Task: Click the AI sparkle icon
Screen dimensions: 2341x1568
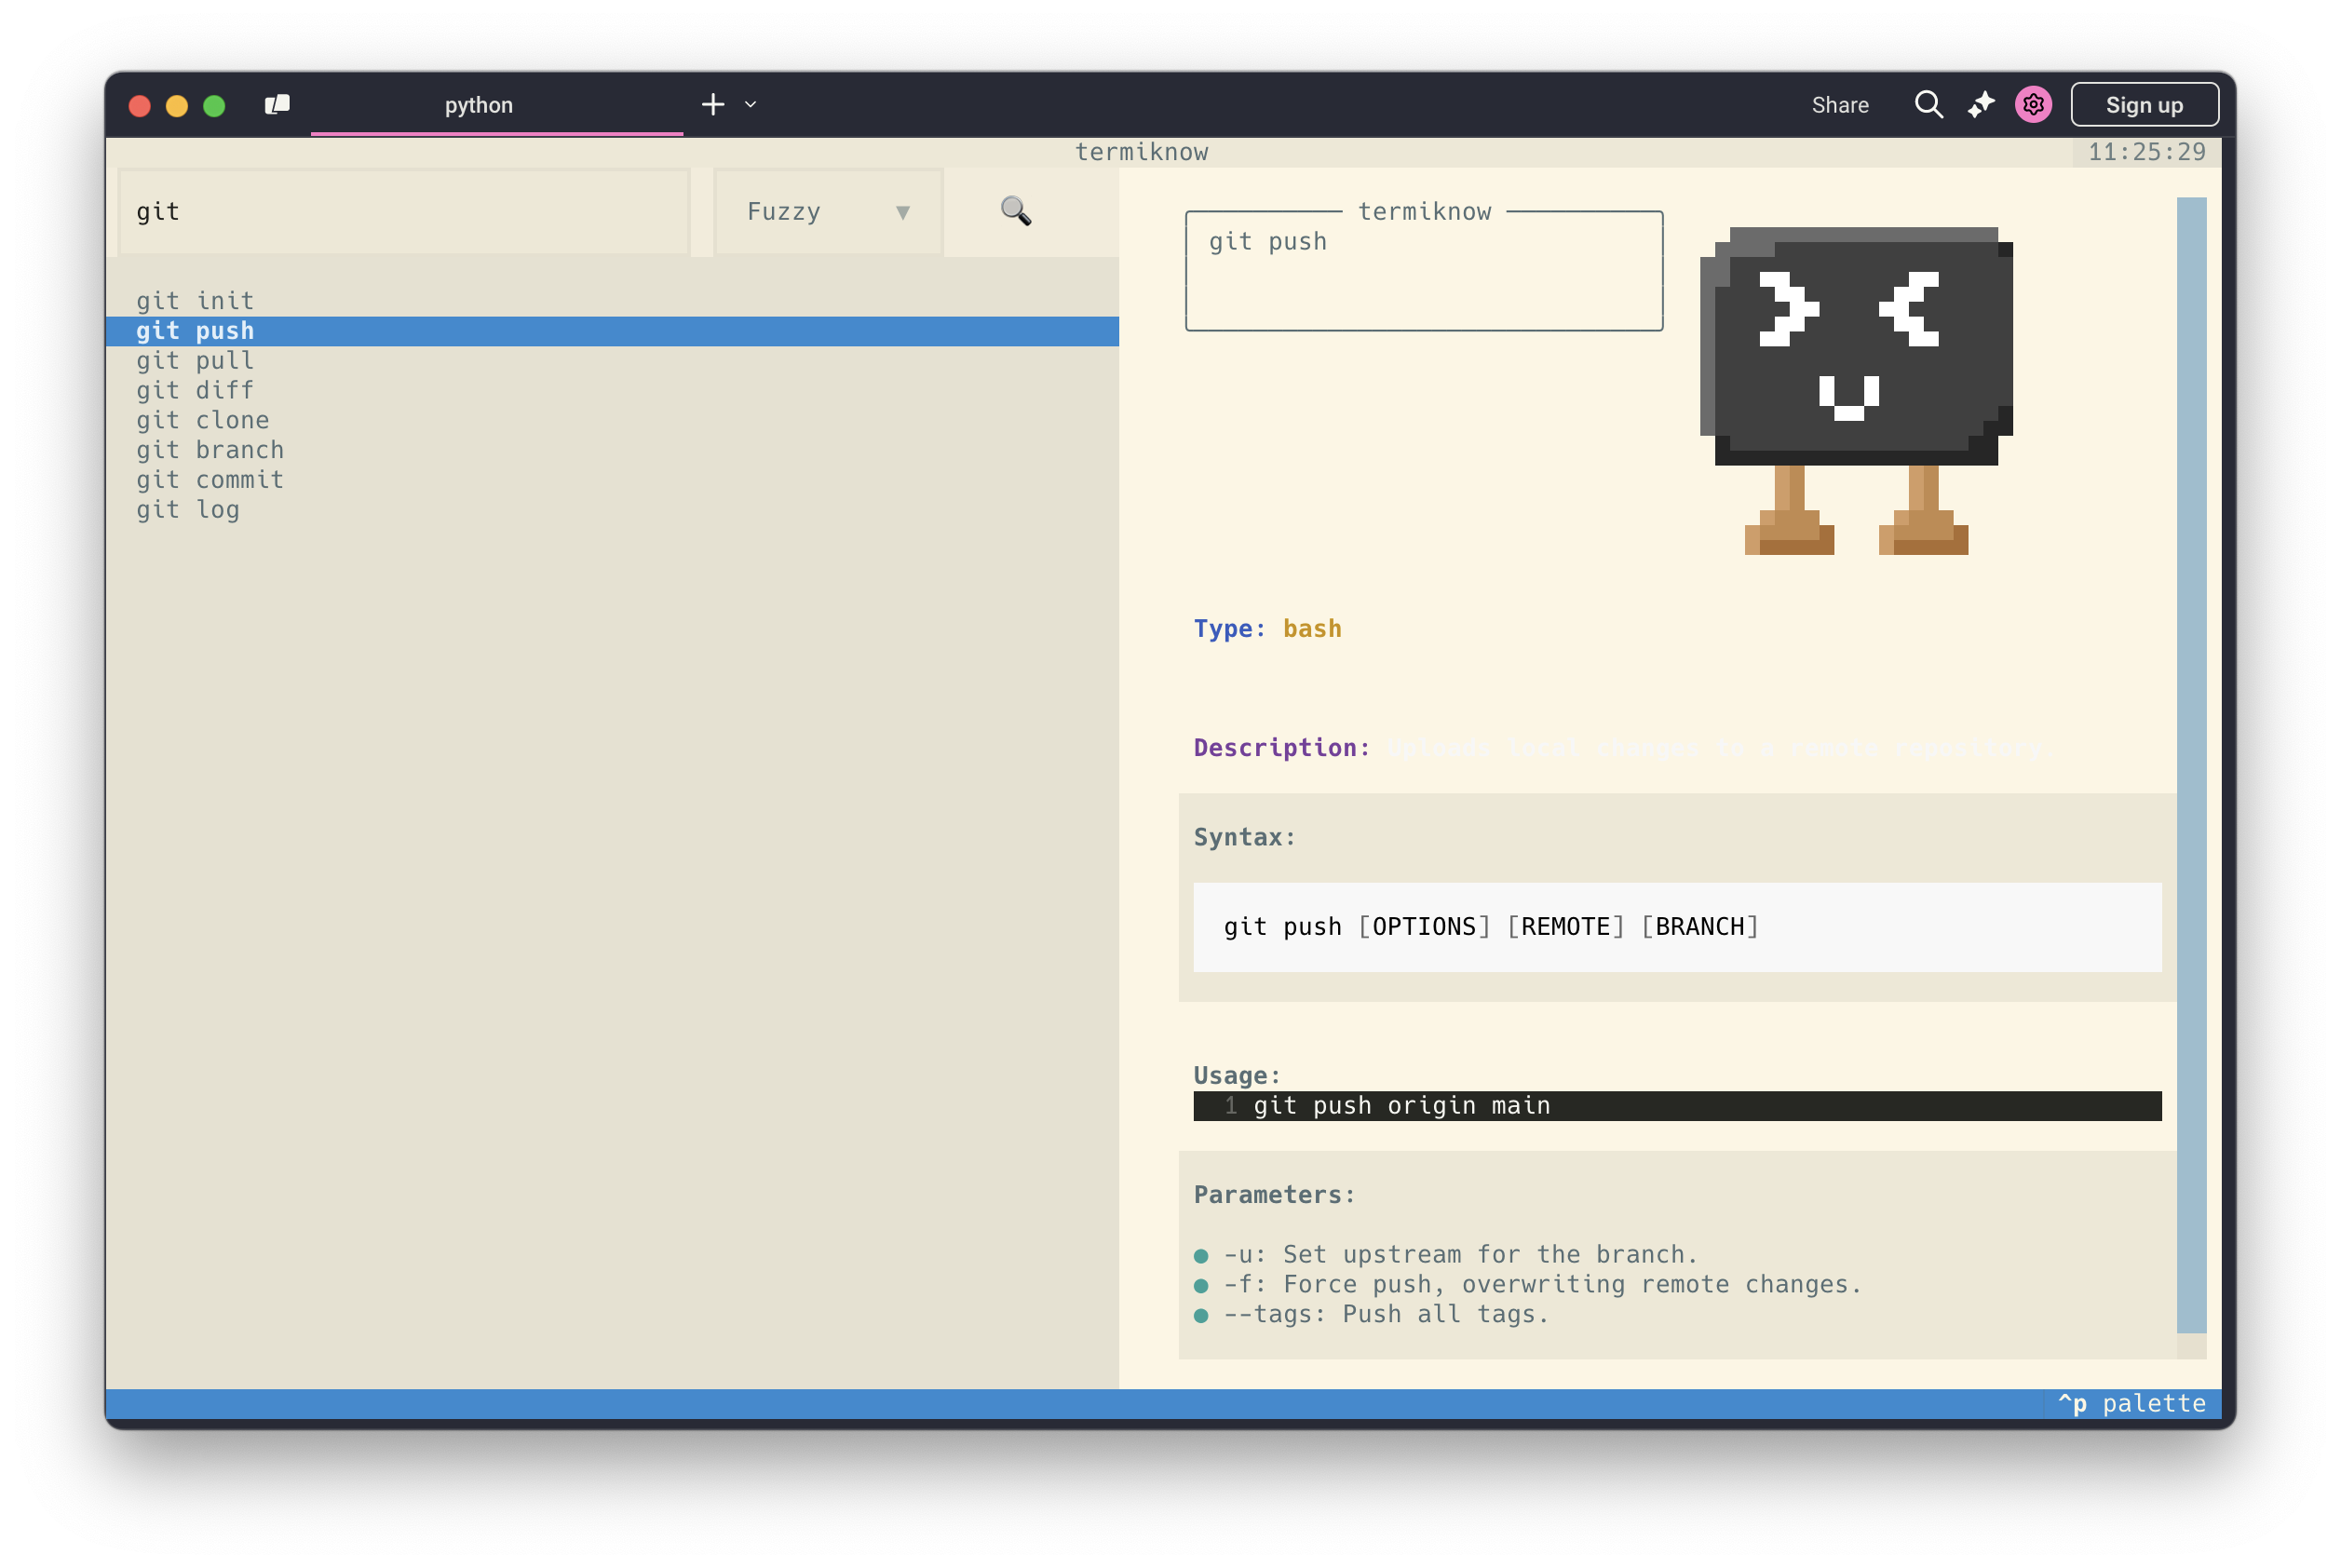Action: (x=1980, y=105)
